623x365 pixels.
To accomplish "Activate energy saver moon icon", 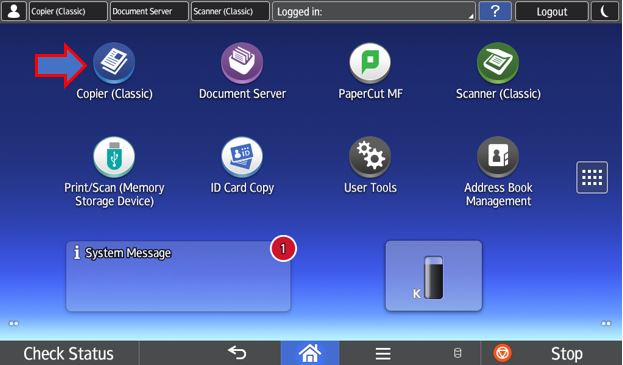I will (605, 11).
